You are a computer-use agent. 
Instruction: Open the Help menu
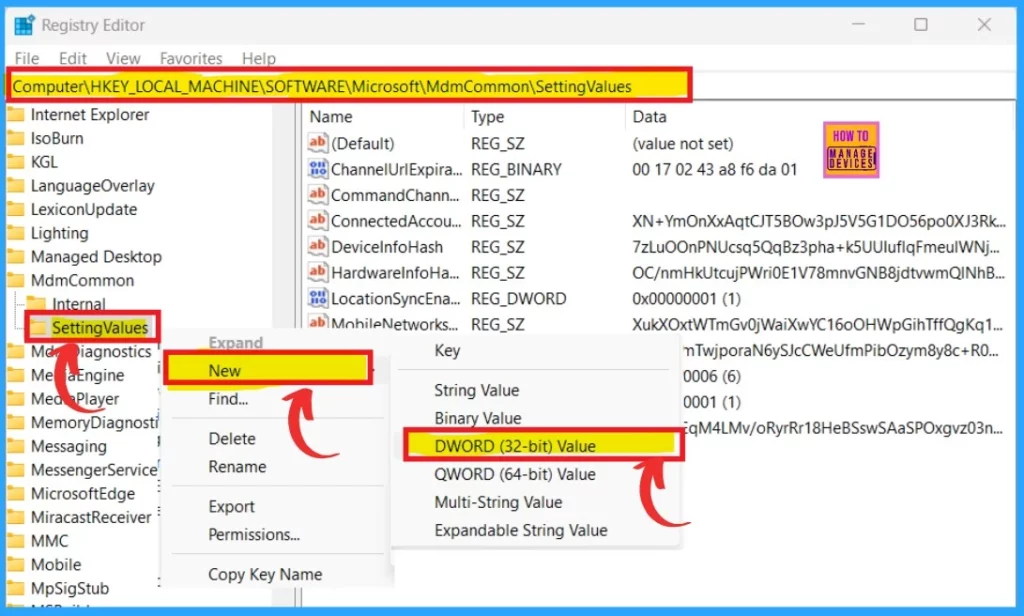(259, 58)
